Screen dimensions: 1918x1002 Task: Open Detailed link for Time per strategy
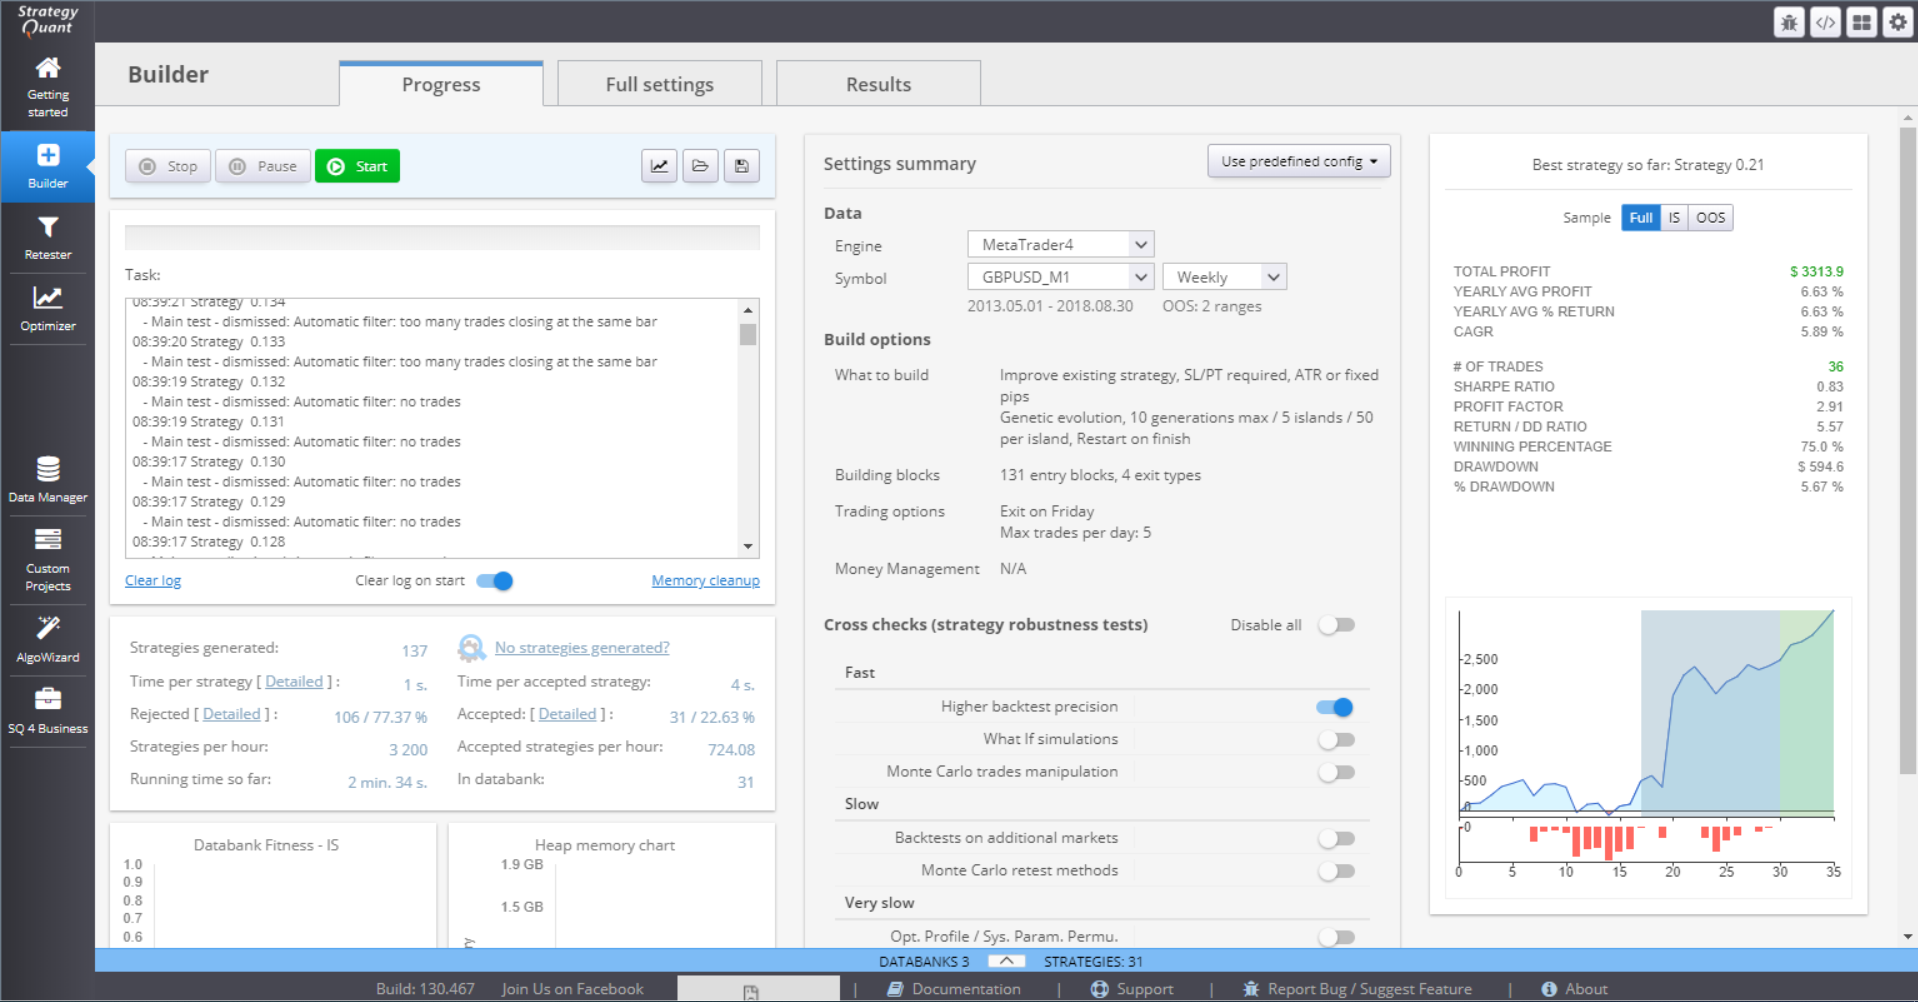(x=294, y=681)
